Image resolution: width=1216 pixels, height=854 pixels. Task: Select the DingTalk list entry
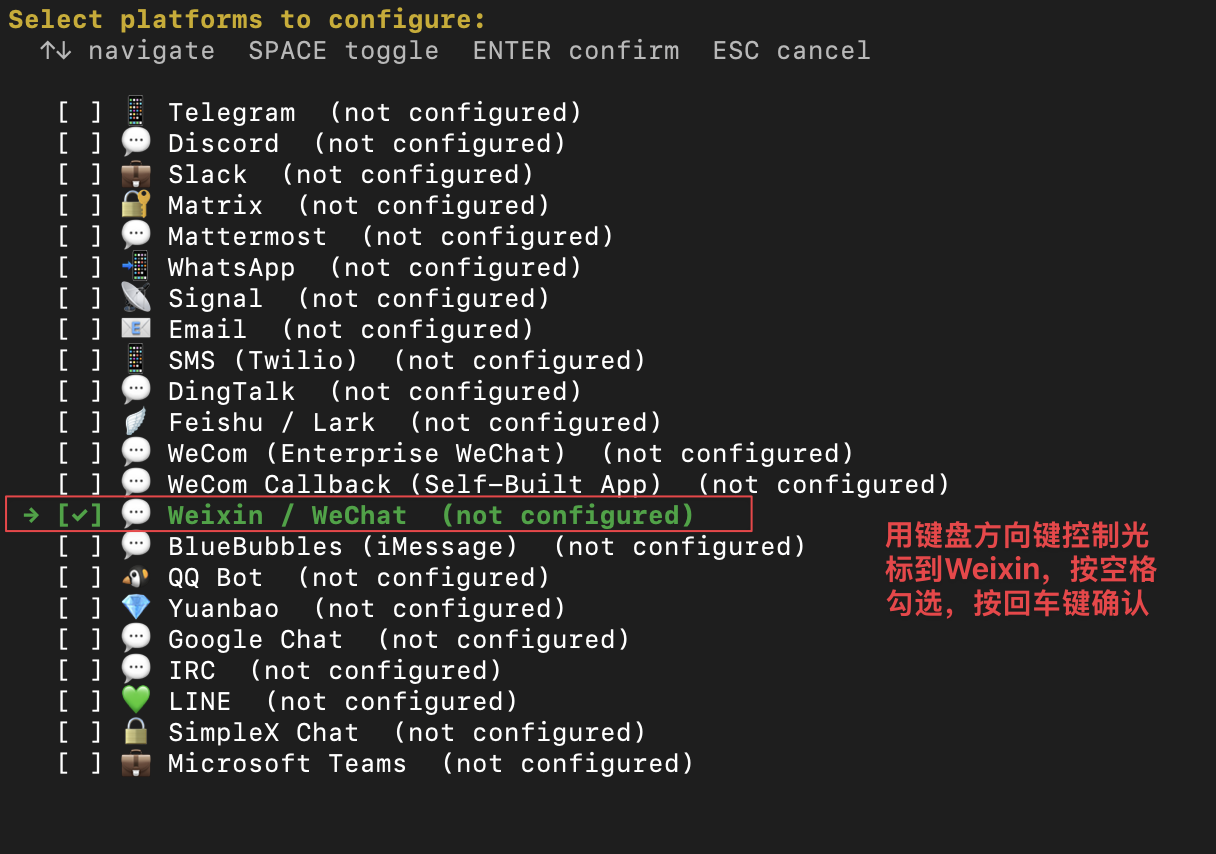click(320, 391)
